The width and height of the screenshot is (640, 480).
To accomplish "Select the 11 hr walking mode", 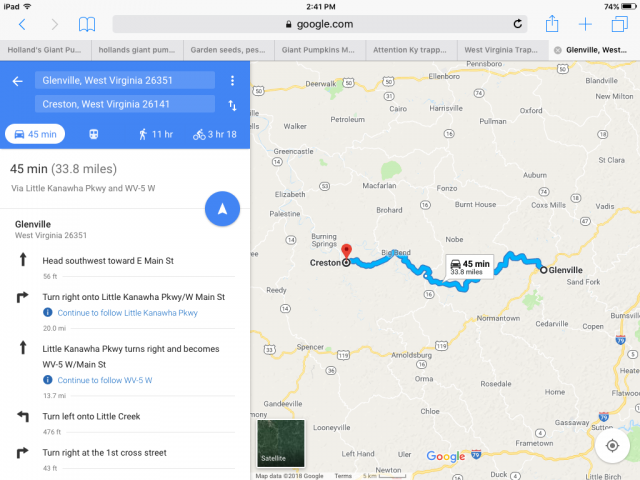I will (x=156, y=134).
